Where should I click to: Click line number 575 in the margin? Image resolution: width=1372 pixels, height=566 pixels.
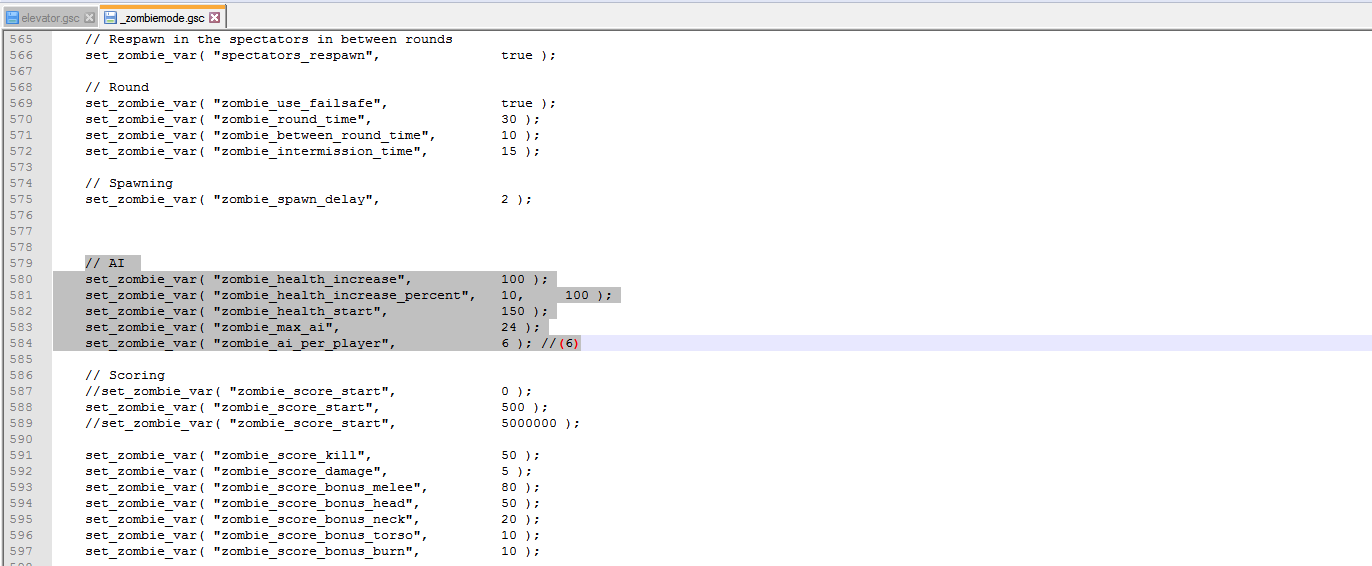tap(21, 199)
